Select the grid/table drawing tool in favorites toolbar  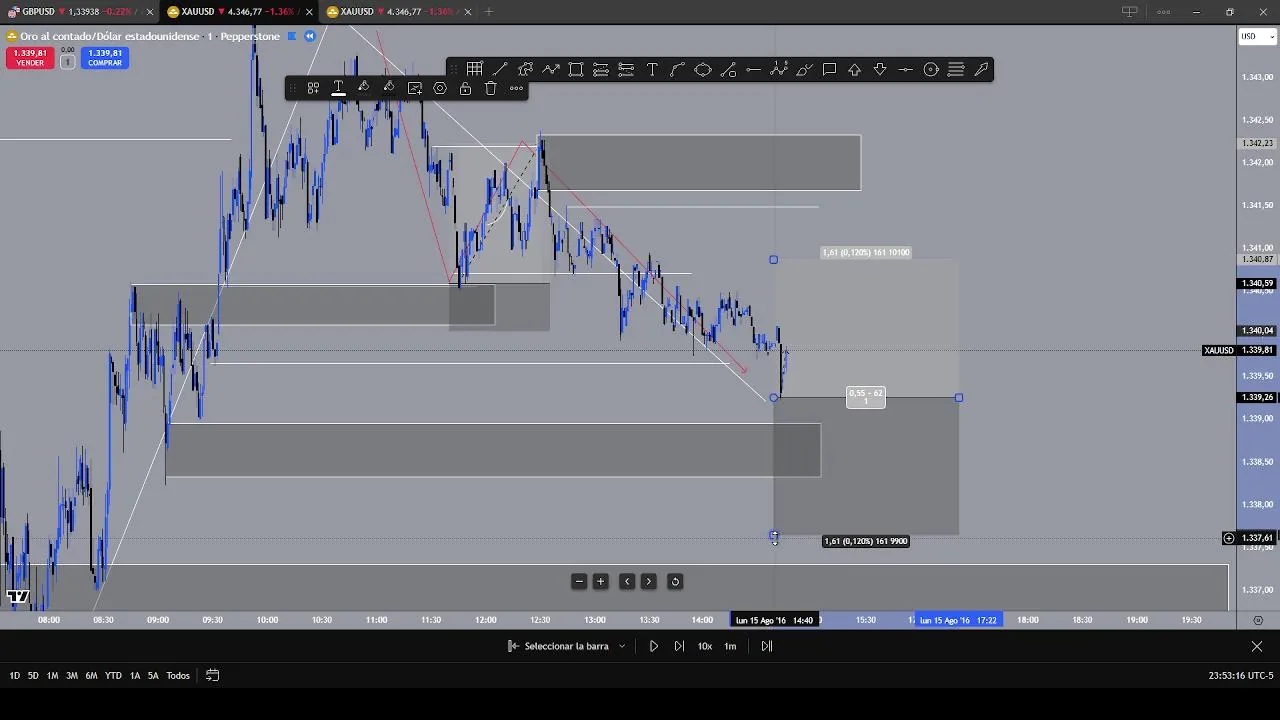point(474,69)
